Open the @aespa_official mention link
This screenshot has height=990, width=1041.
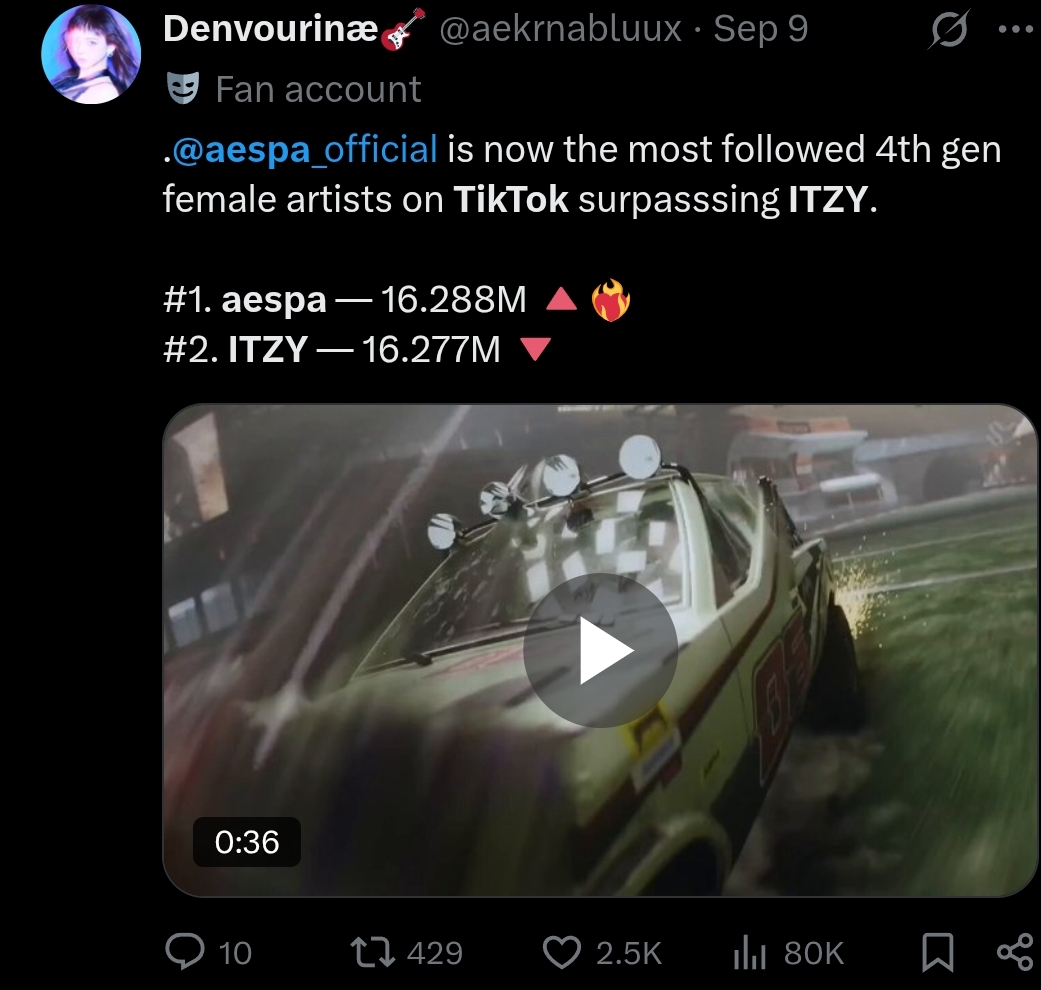(304, 149)
